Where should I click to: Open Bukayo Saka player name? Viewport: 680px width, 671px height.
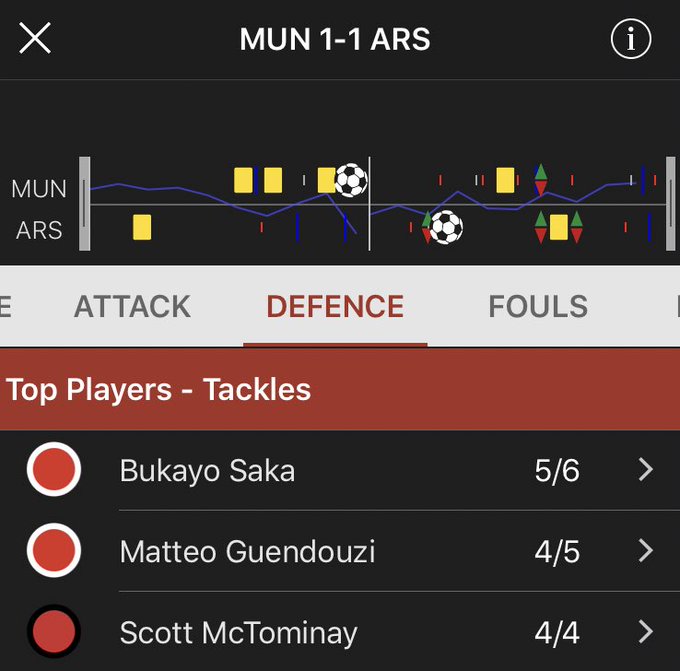[x=207, y=471]
